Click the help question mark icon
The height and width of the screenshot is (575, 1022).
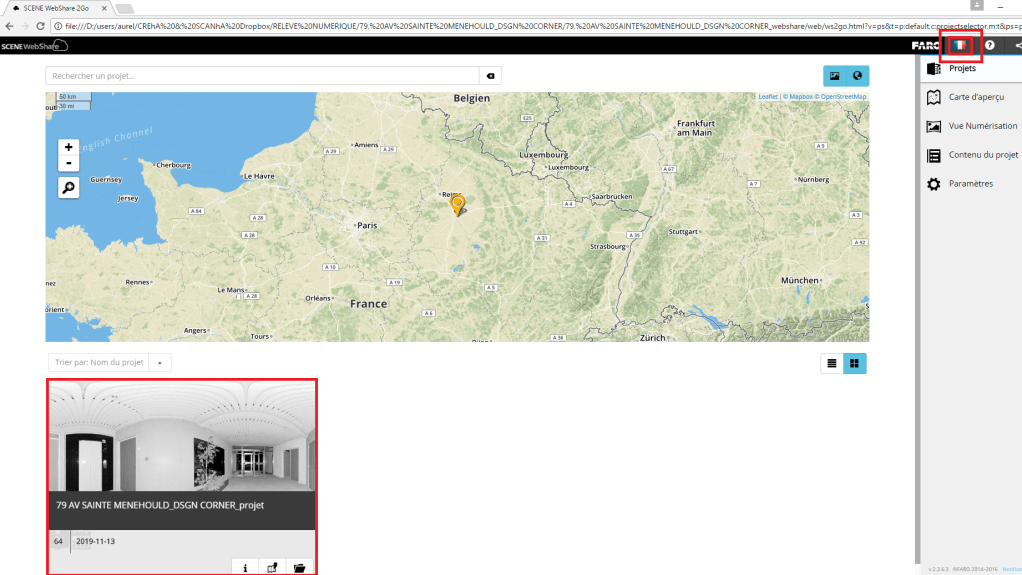(x=989, y=45)
